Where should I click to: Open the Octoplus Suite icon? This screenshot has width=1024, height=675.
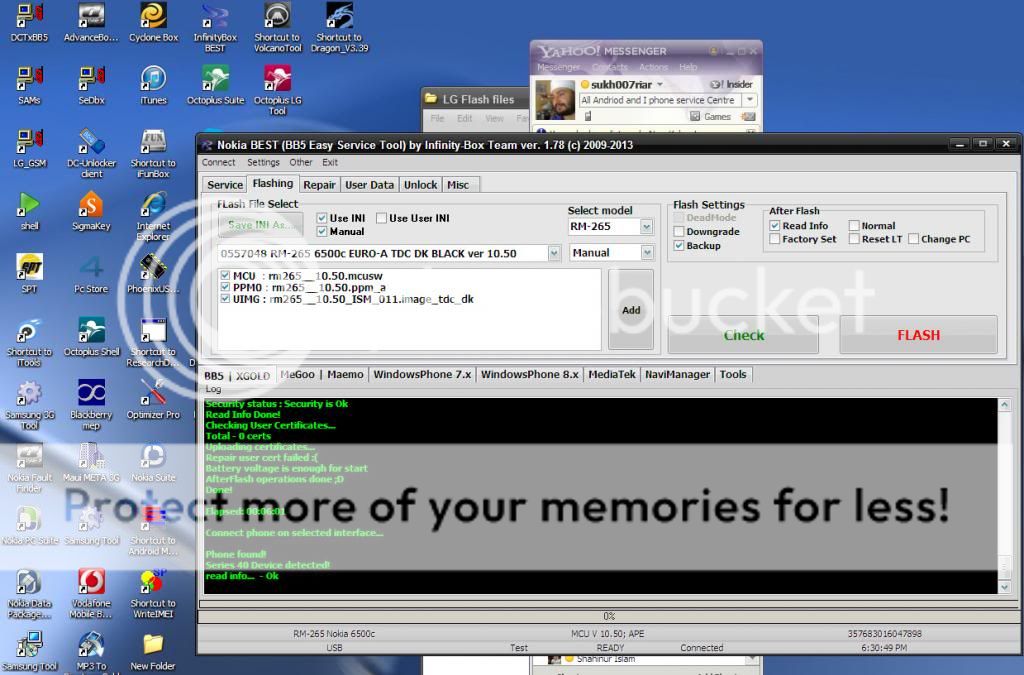point(216,85)
